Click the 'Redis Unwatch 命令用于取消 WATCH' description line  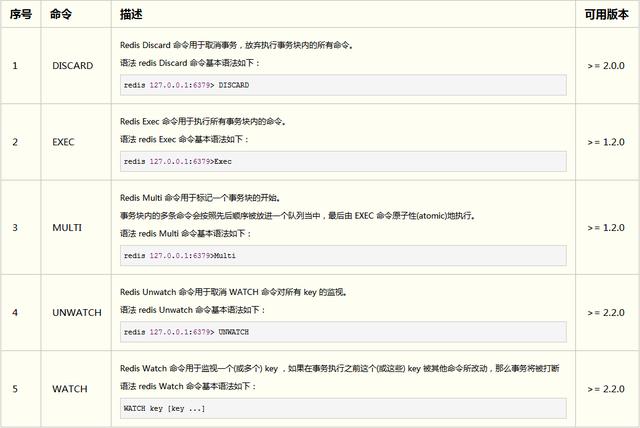[233, 292]
